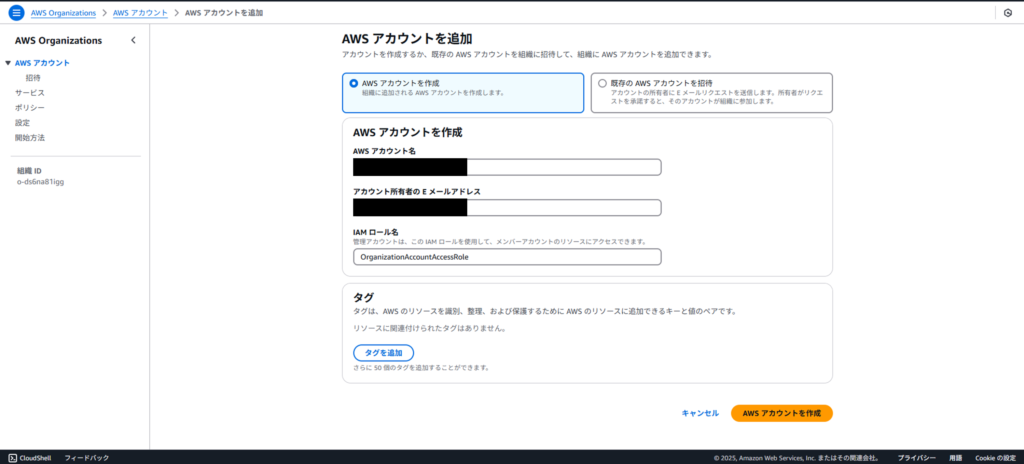Click the organization ID o-ds6na81igg

click(x=40, y=182)
